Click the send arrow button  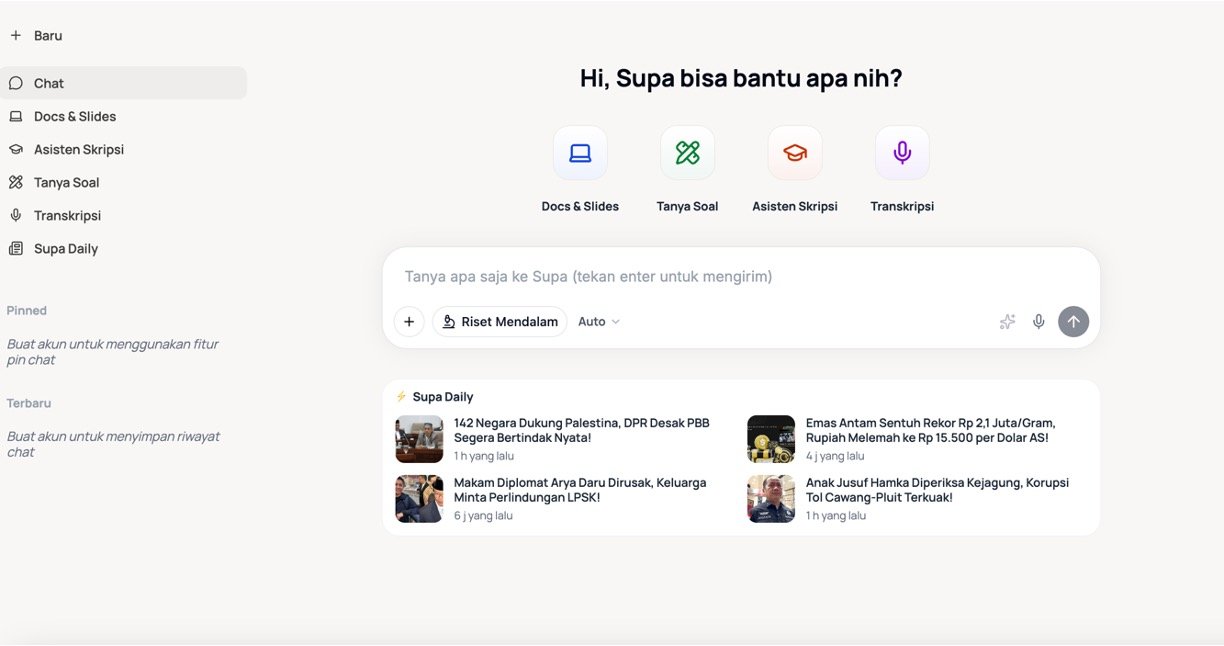click(x=1073, y=321)
